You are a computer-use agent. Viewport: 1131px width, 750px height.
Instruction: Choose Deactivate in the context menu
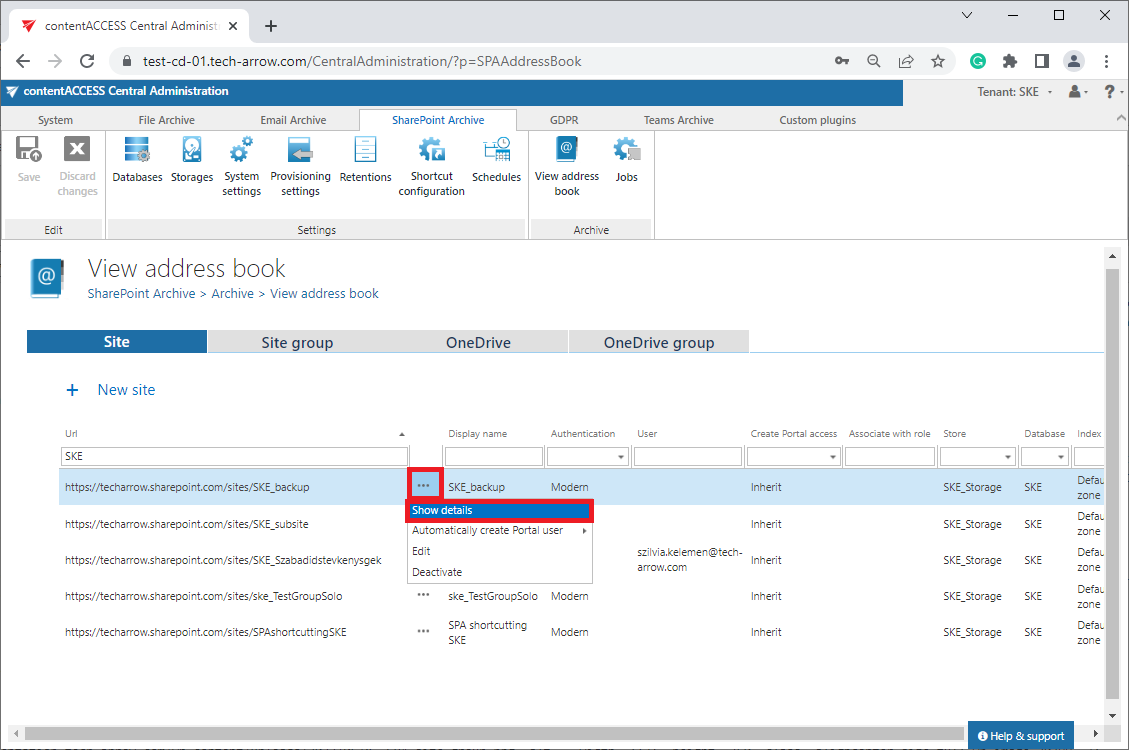coord(437,572)
